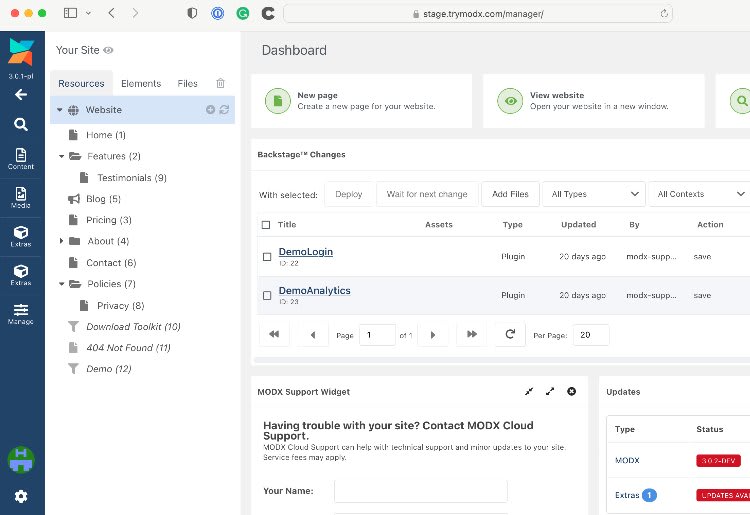Close the MODX Support Widget
Viewport: 750px width, 515px height.
click(572, 391)
